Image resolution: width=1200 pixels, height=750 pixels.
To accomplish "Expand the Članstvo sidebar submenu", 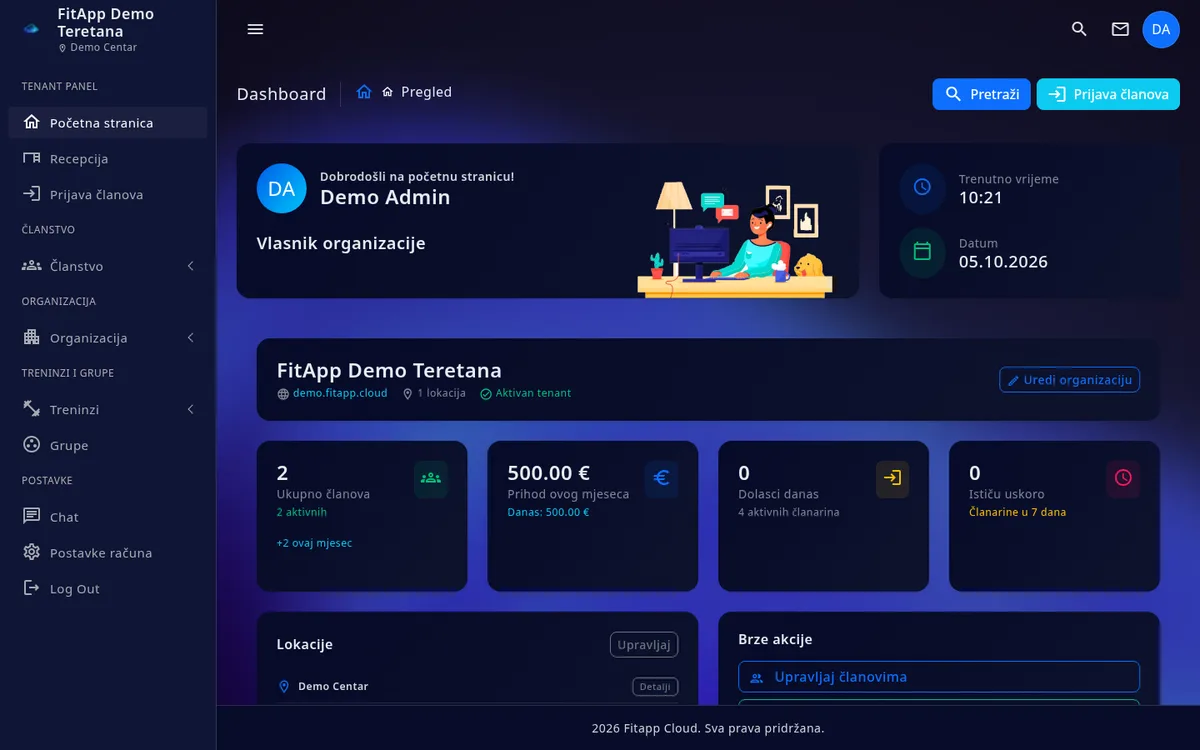I will click(108, 266).
